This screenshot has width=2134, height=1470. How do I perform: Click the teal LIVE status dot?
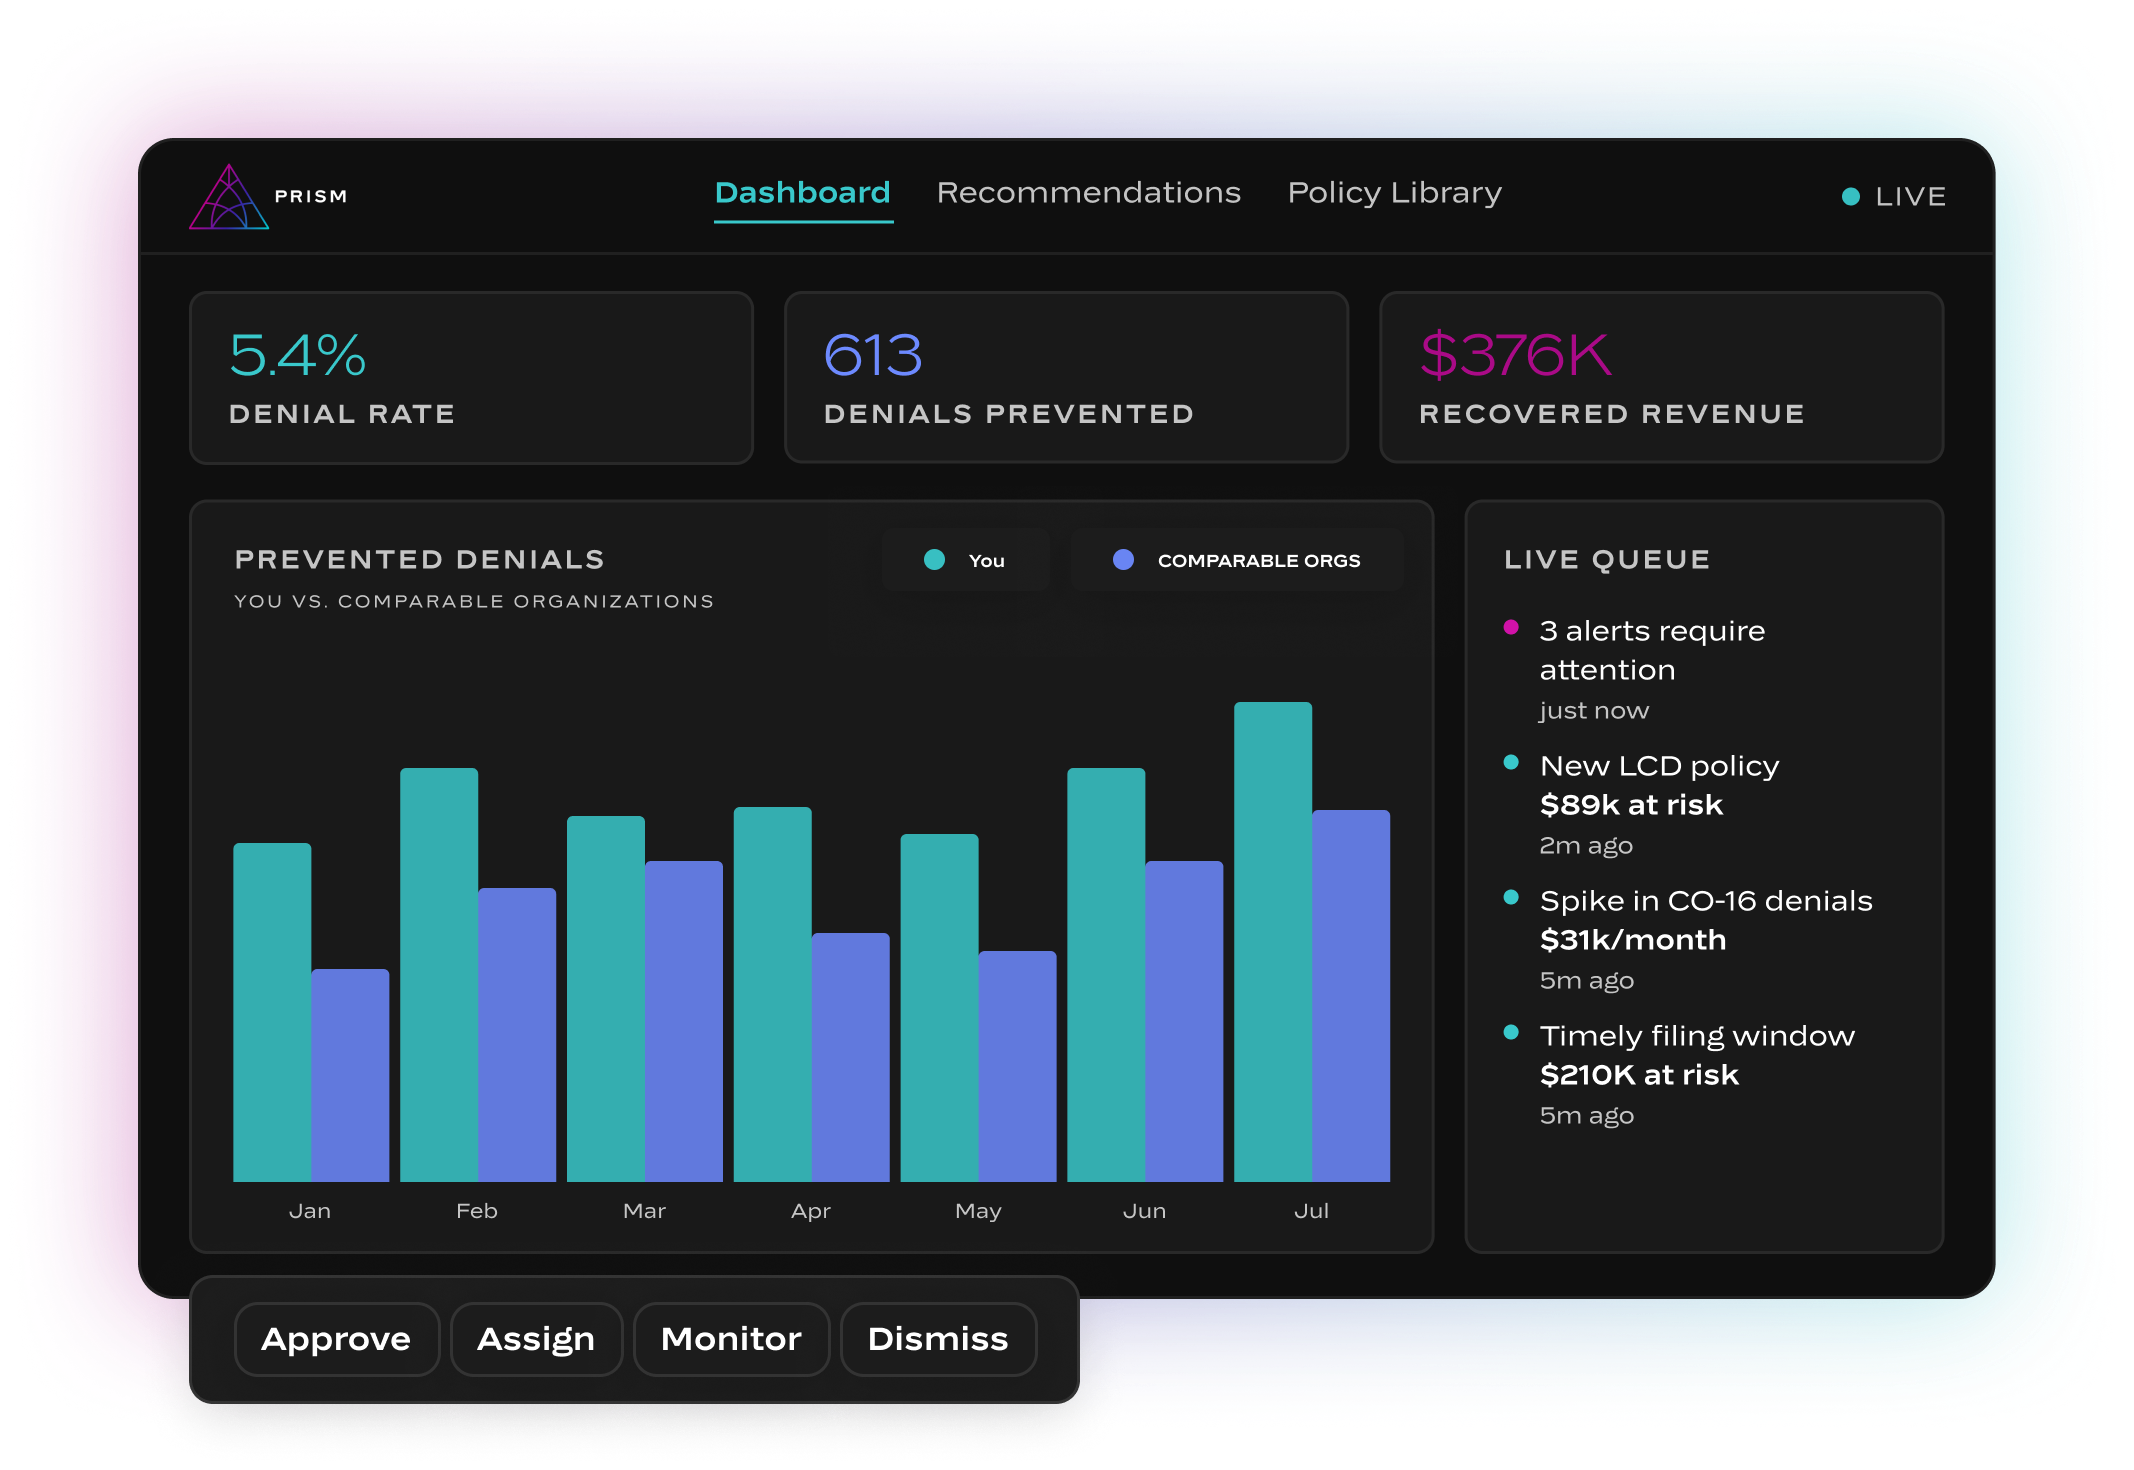(1851, 197)
